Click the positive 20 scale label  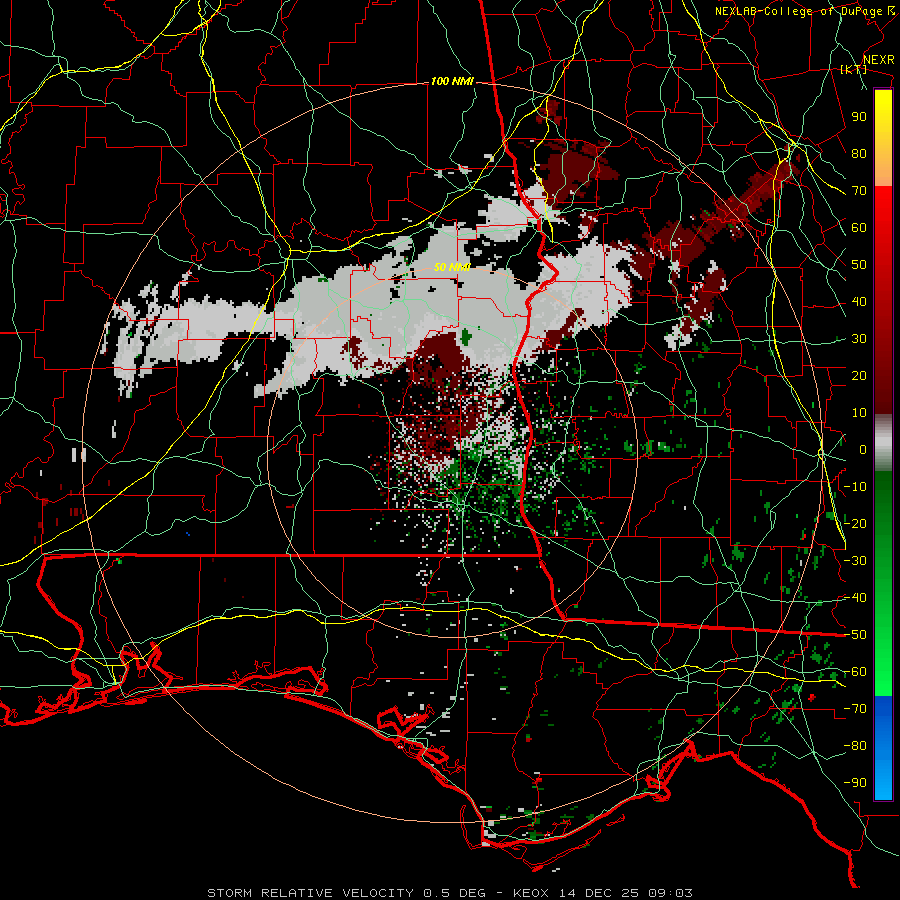click(x=859, y=375)
